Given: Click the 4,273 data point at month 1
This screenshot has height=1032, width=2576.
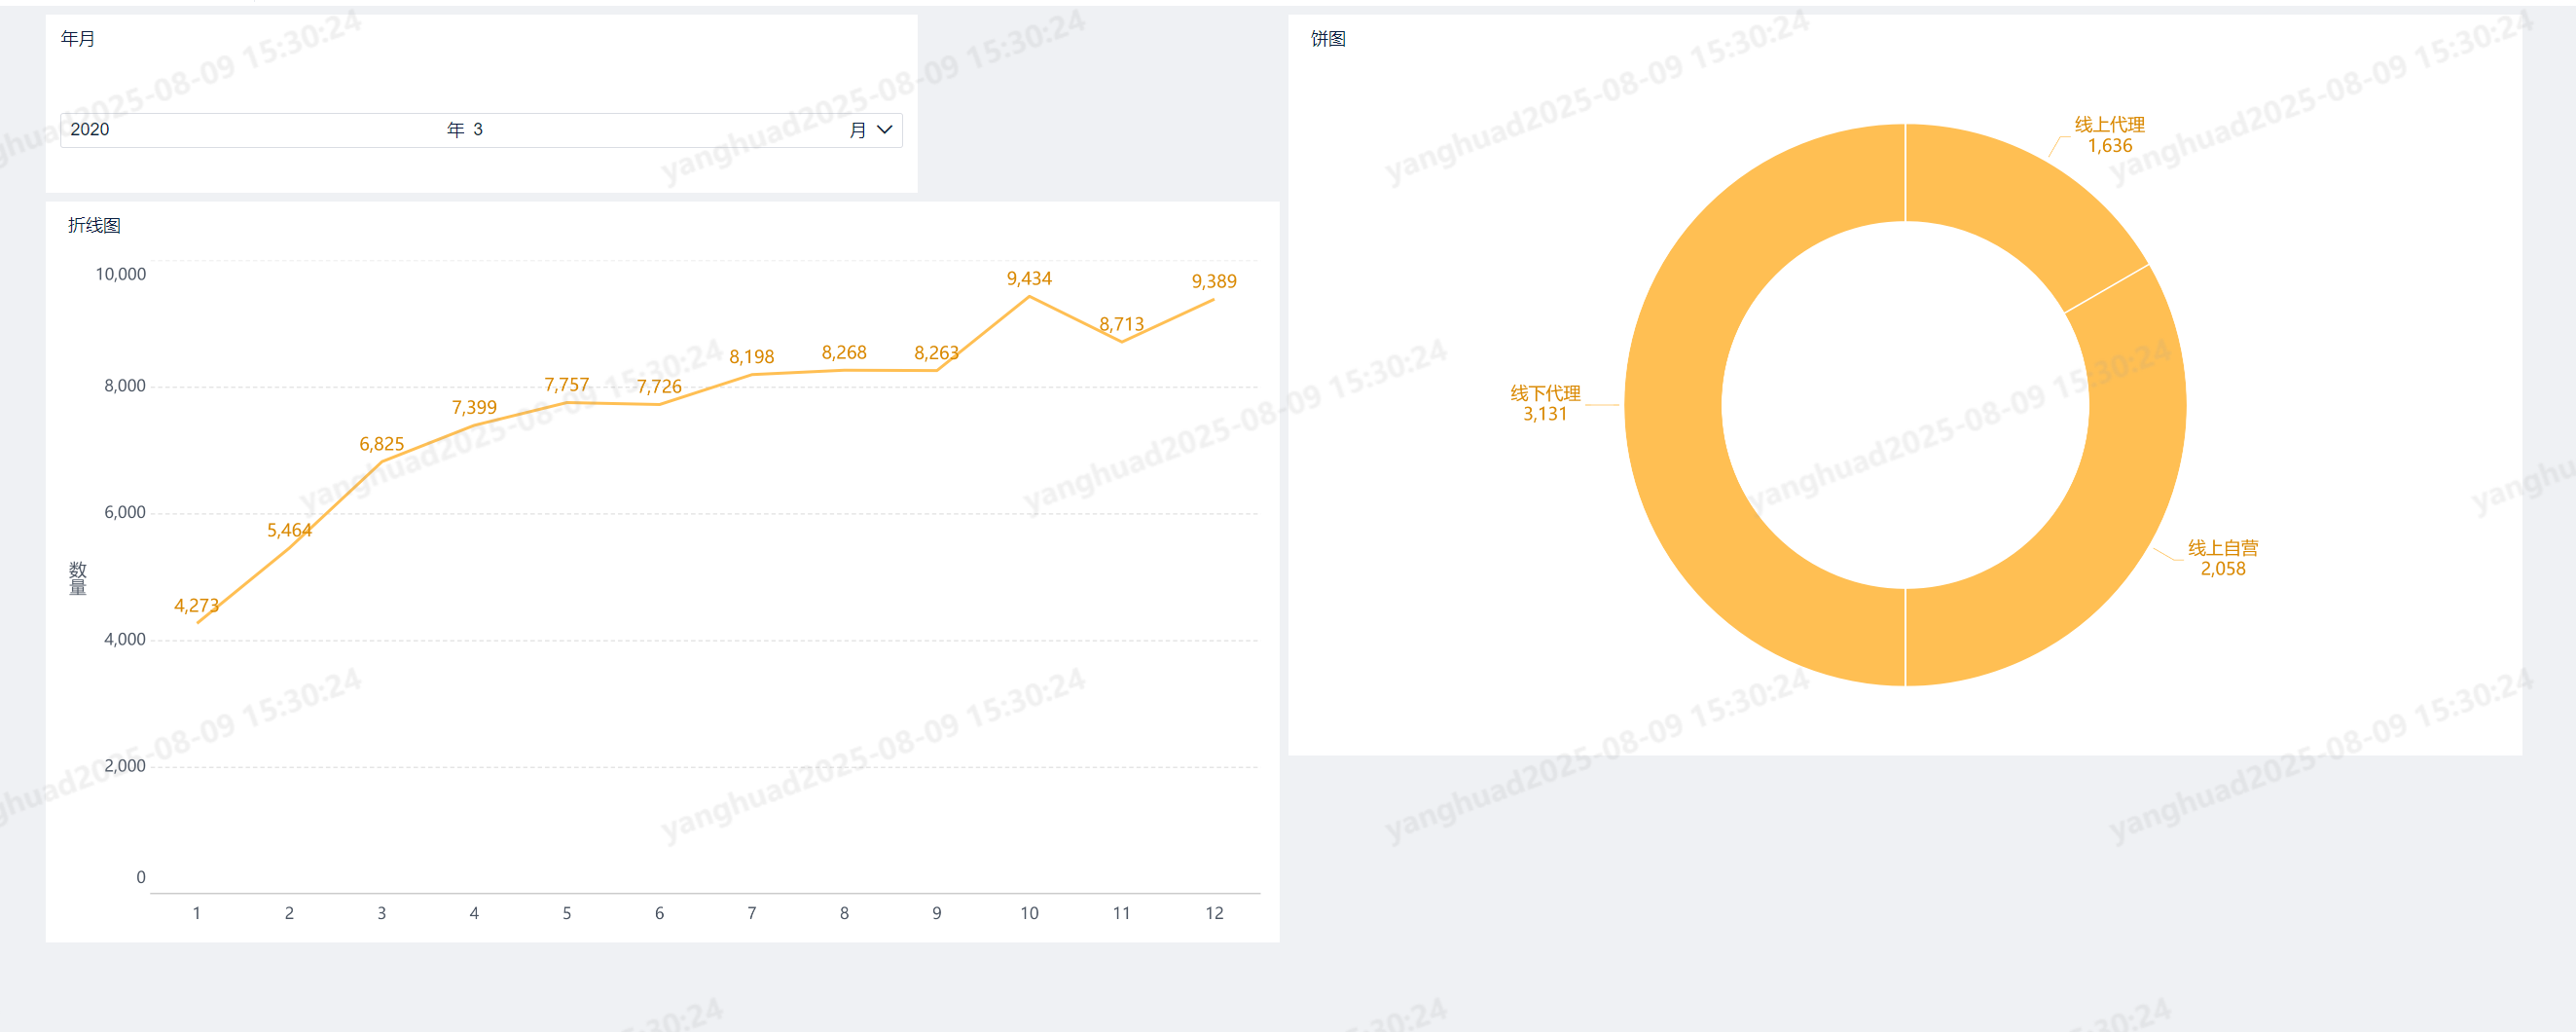Looking at the screenshot, I should coord(197,623).
